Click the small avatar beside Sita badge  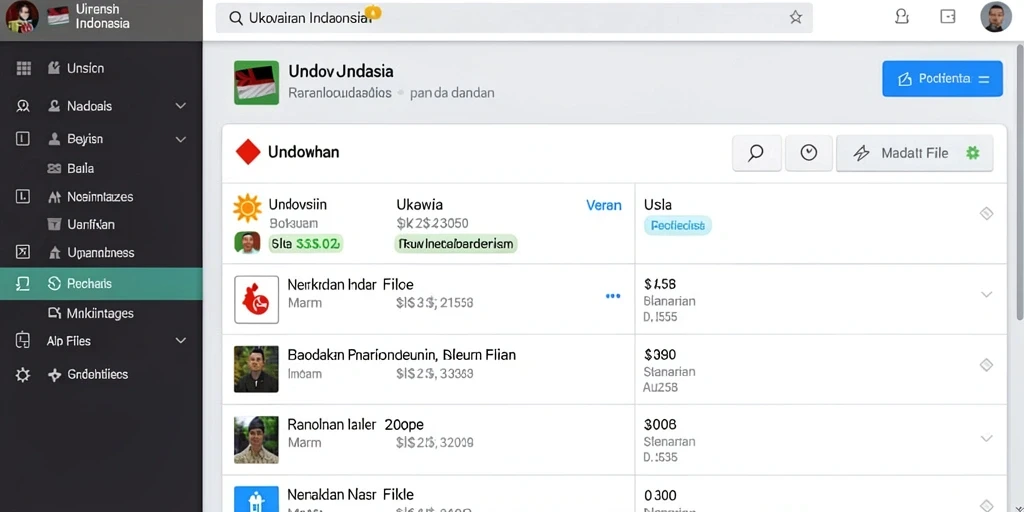[x=247, y=243]
